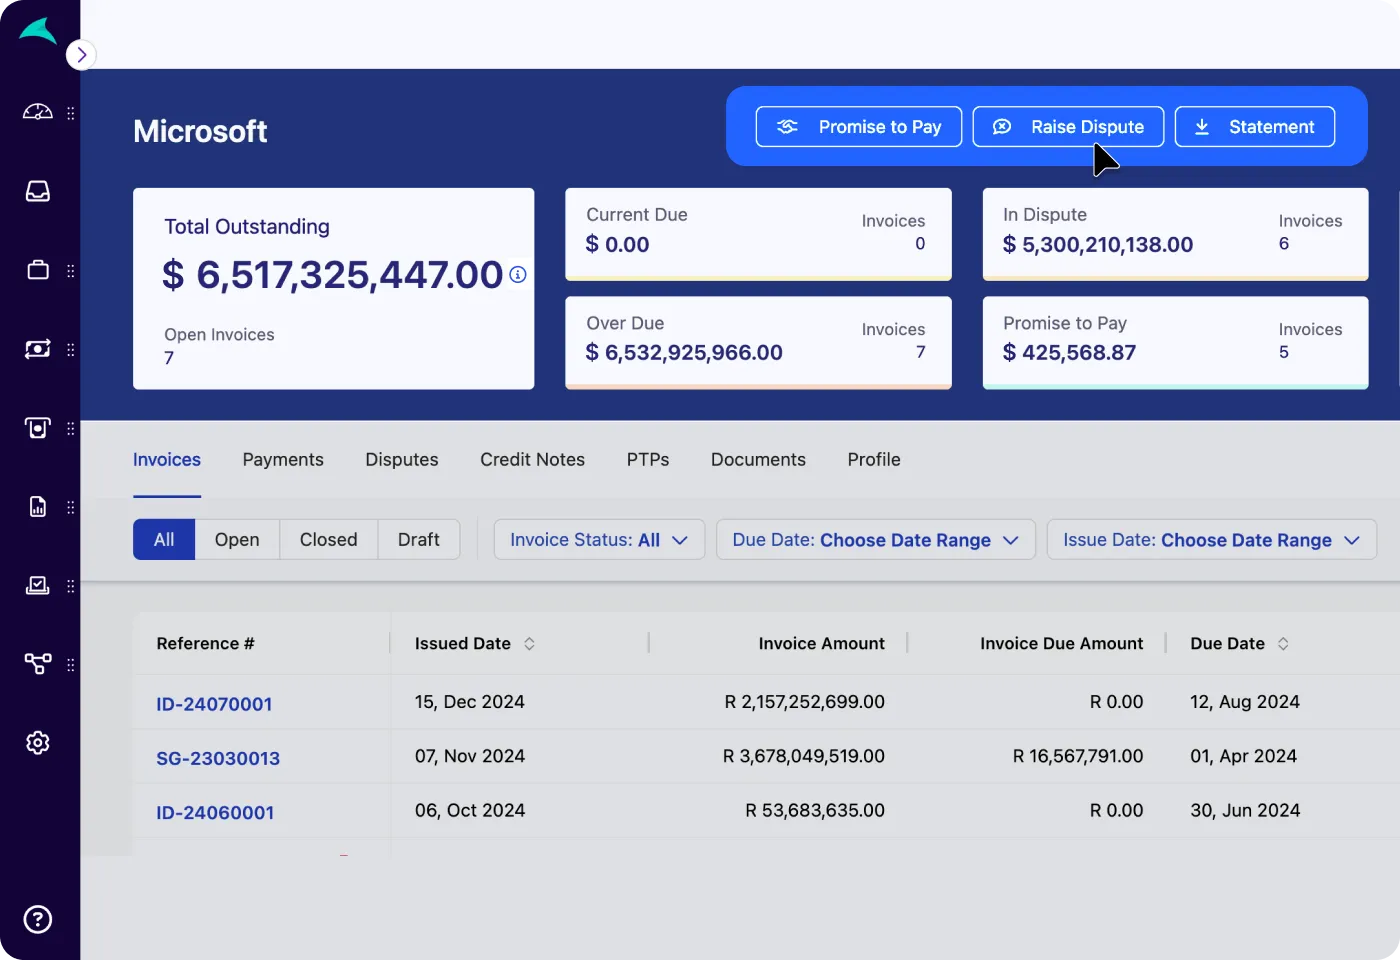The width and height of the screenshot is (1400, 960).
Task: Sort by Due Date column arrows
Action: coord(1283,644)
